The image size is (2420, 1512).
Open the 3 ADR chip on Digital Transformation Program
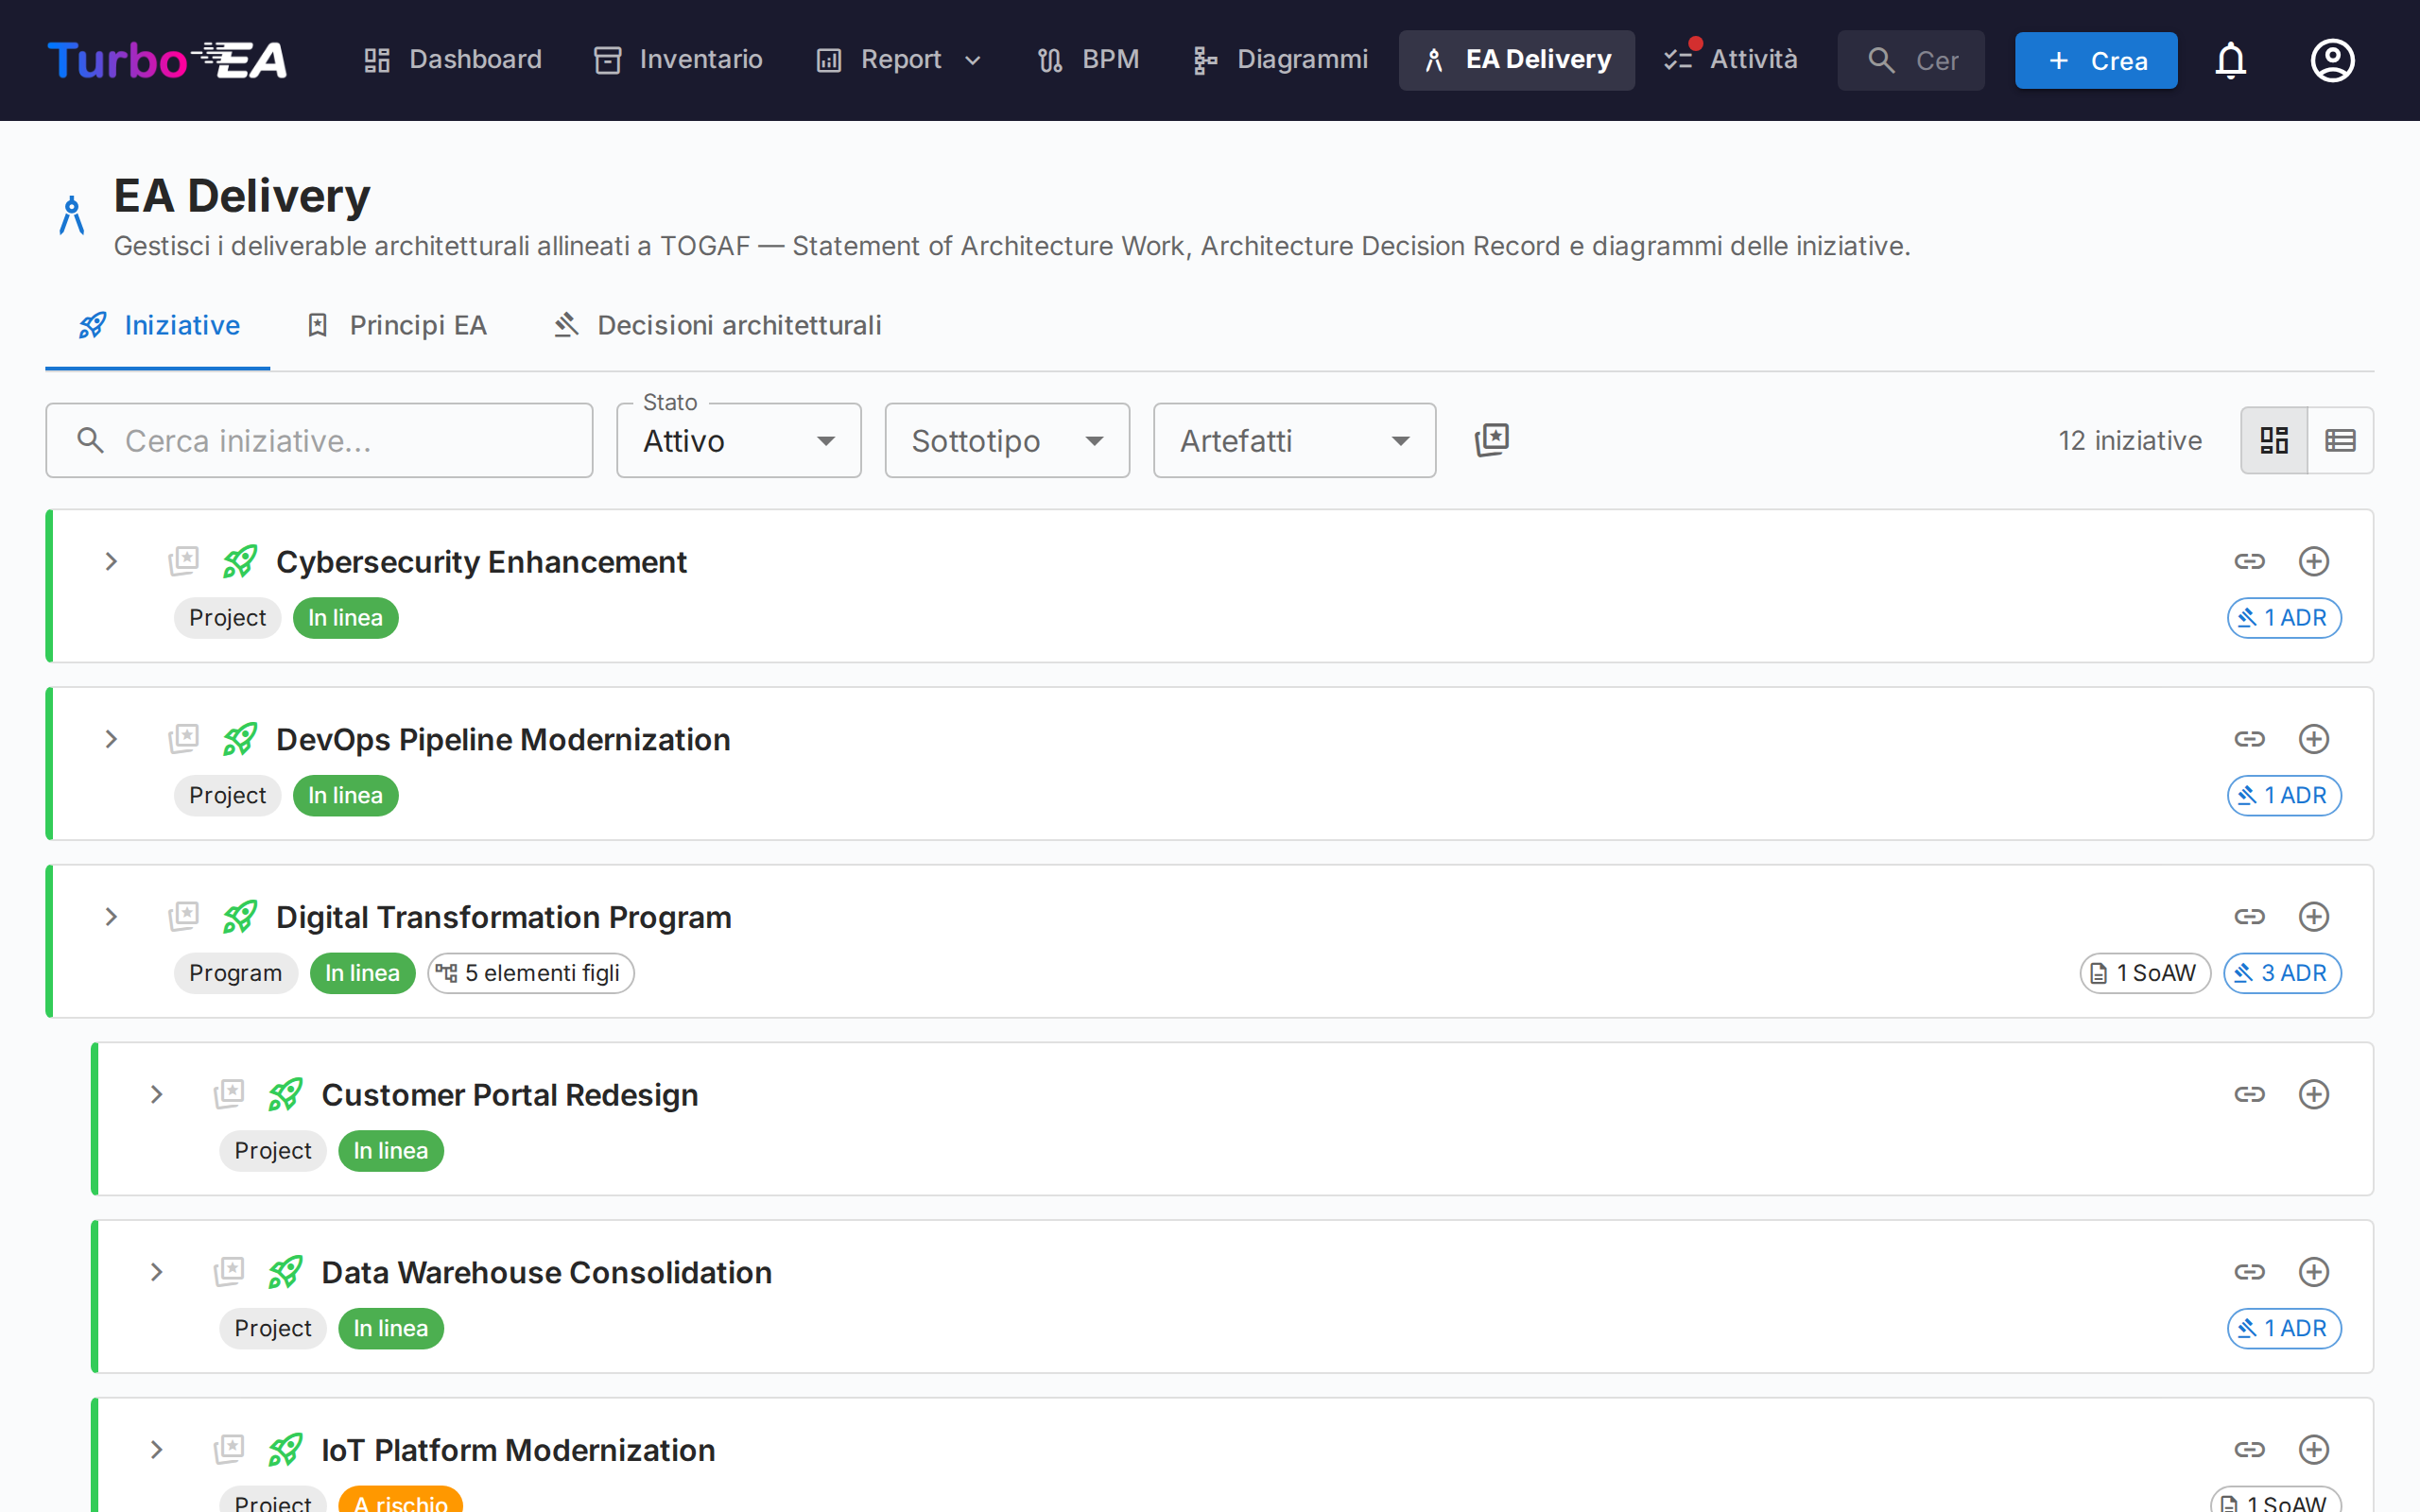click(x=2282, y=972)
